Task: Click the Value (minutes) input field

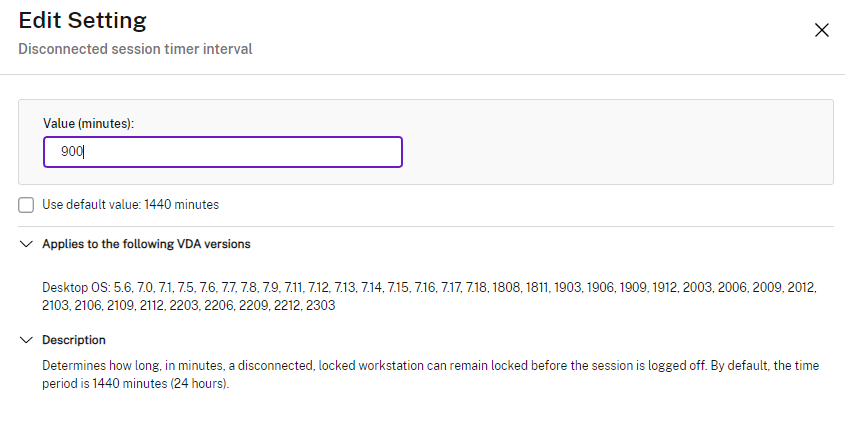Action: (x=223, y=152)
